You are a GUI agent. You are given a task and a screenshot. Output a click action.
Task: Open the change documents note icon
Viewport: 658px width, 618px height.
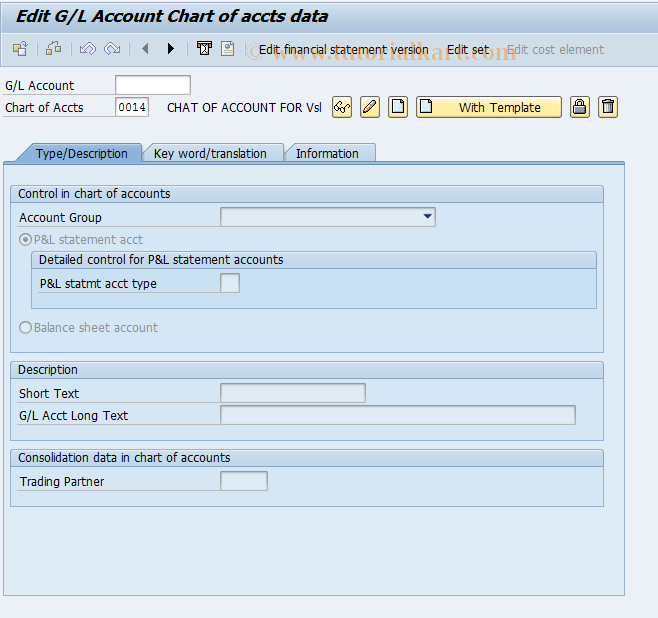[228, 49]
